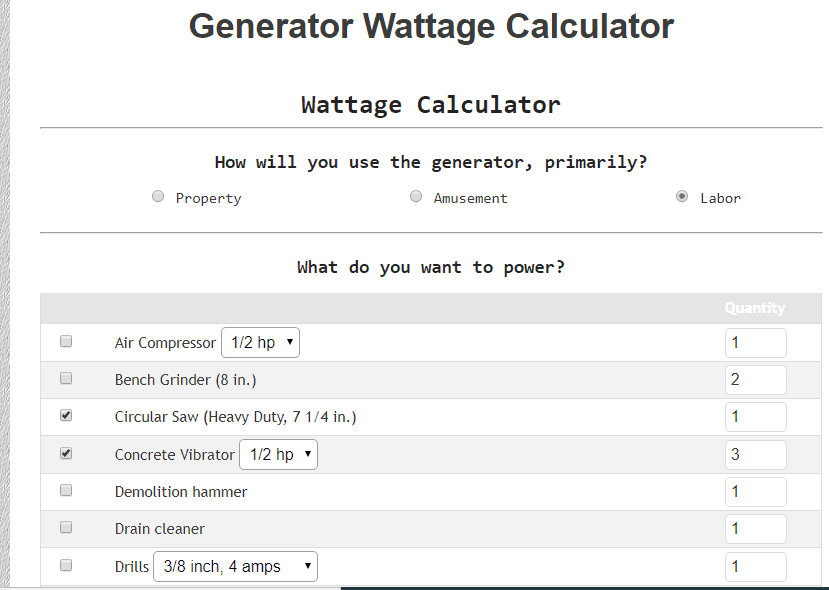Click the 'Generator Wattage Calculator' page title
Screen dimensions: 829x590
(x=431, y=26)
